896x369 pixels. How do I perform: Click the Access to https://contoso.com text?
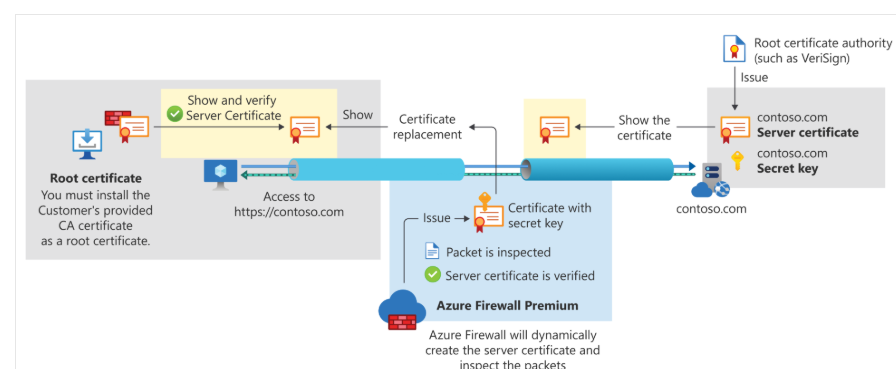[x=289, y=204]
